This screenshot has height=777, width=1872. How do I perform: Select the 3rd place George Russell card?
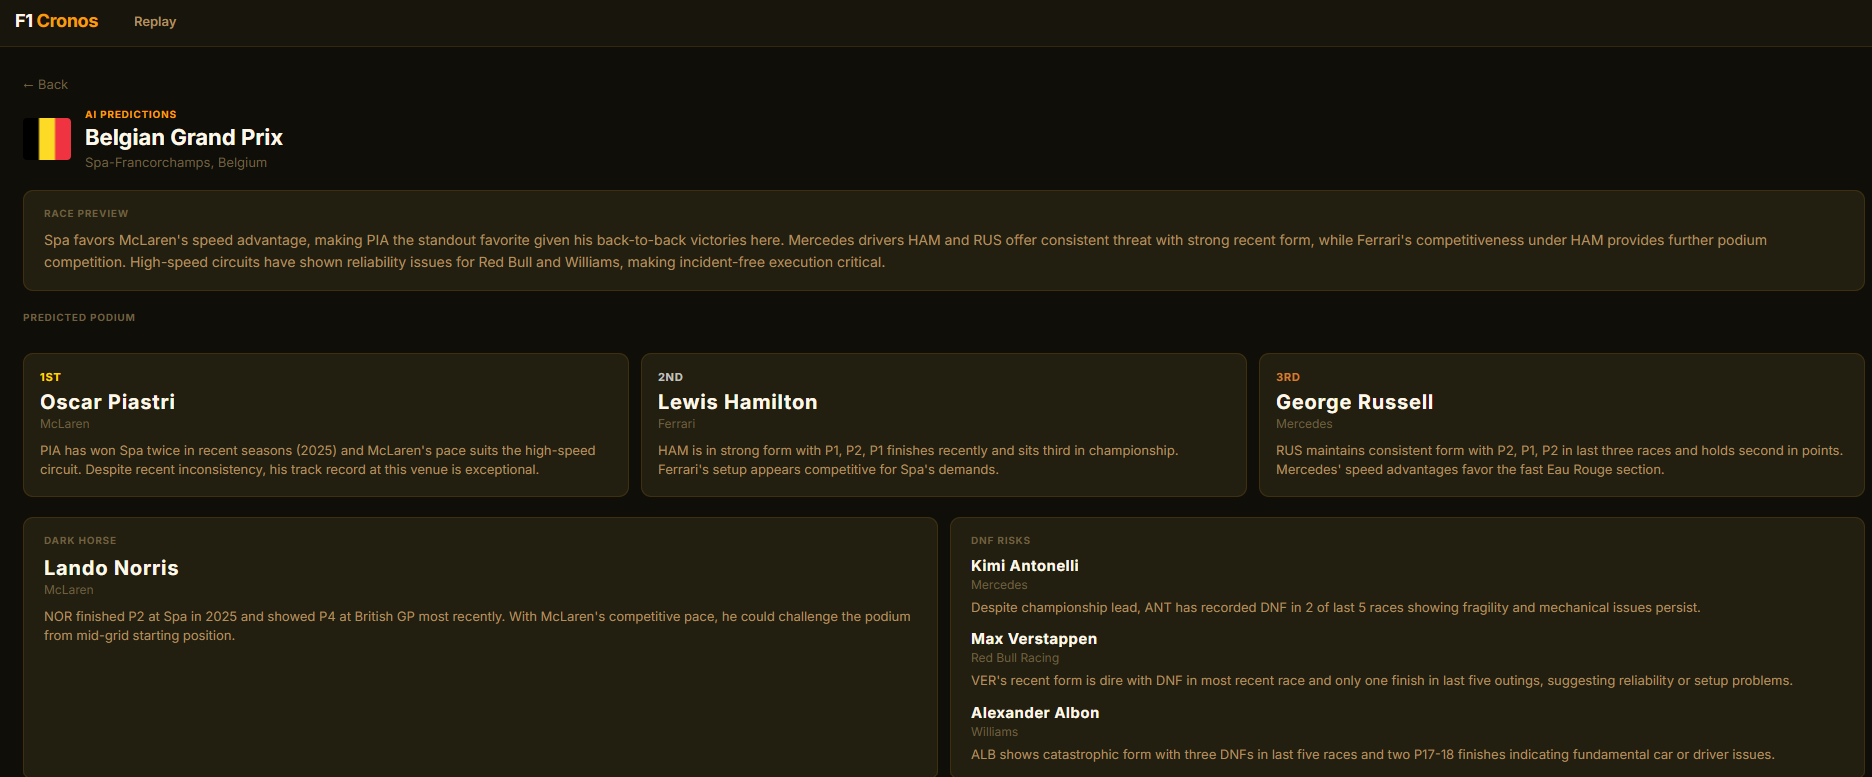pyautogui.click(x=1561, y=425)
